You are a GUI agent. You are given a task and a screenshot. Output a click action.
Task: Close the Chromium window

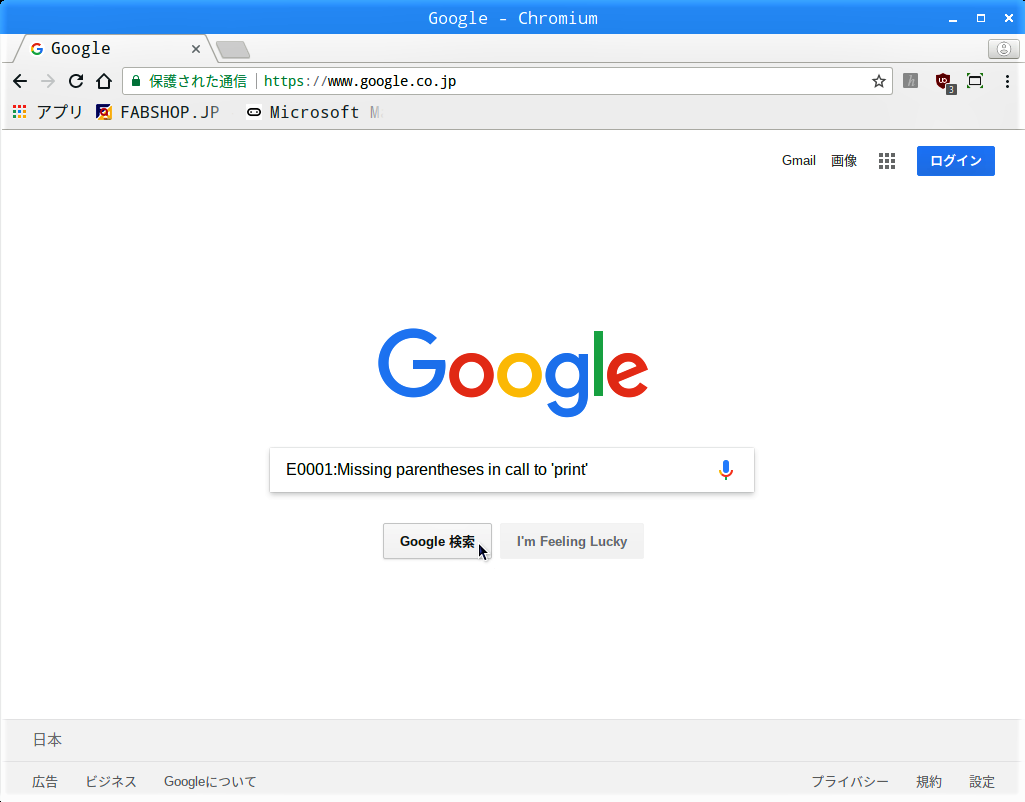pyautogui.click(x=1009, y=18)
